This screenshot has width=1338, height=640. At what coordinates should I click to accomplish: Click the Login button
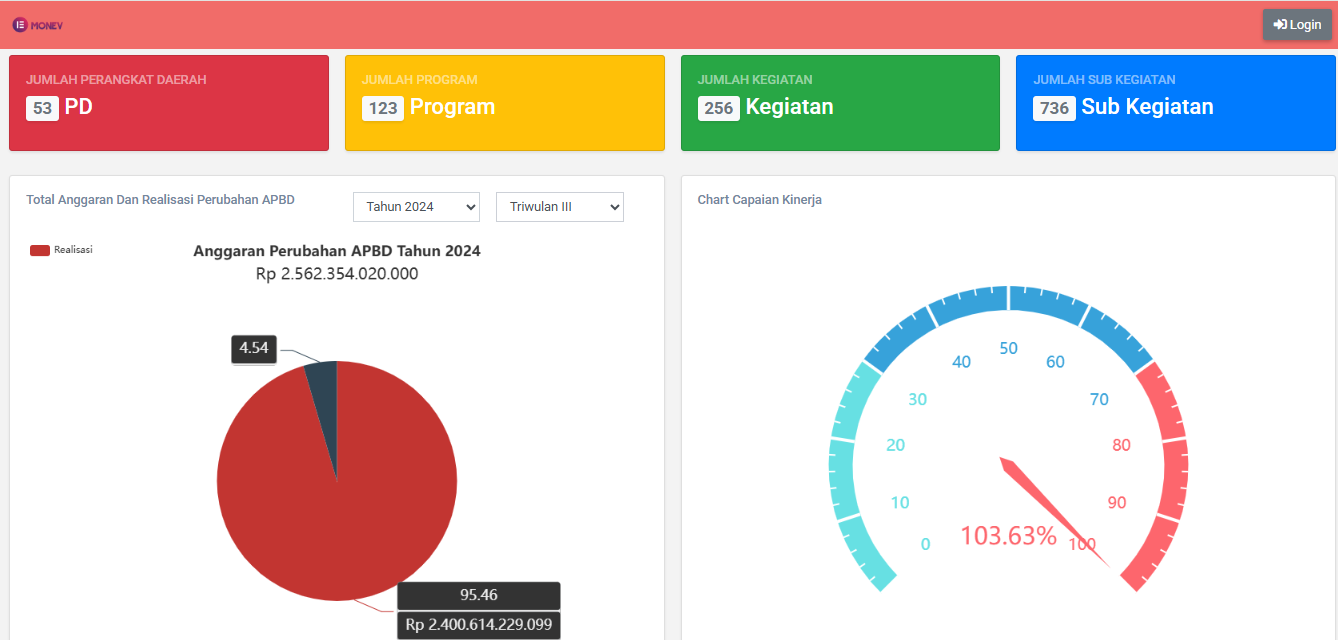click(x=1297, y=25)
